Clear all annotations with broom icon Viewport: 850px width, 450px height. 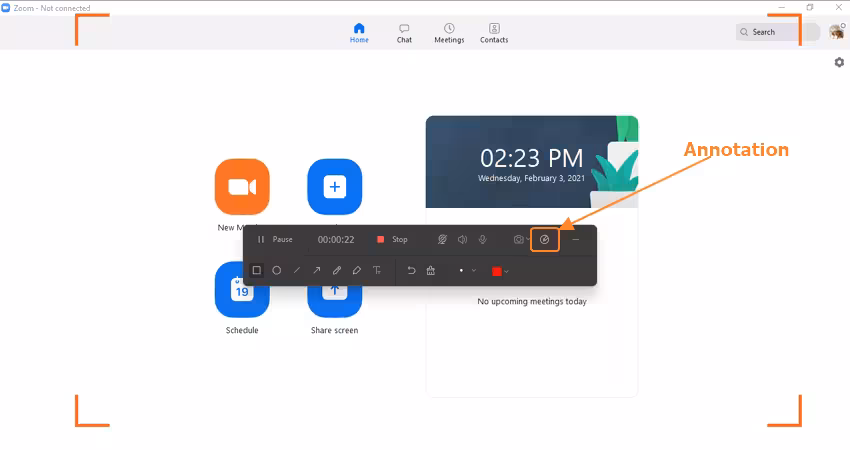coord(431,270)
